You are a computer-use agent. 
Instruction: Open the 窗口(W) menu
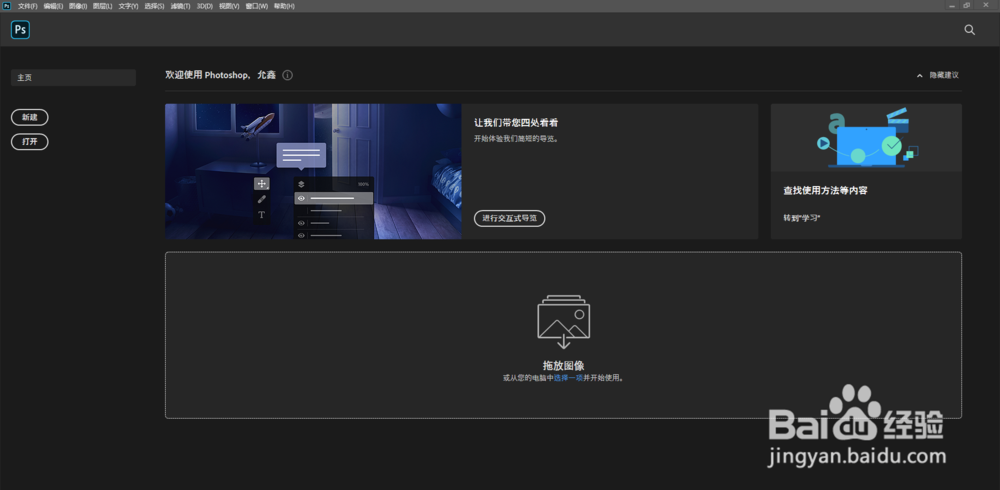[x=256, y=6]
